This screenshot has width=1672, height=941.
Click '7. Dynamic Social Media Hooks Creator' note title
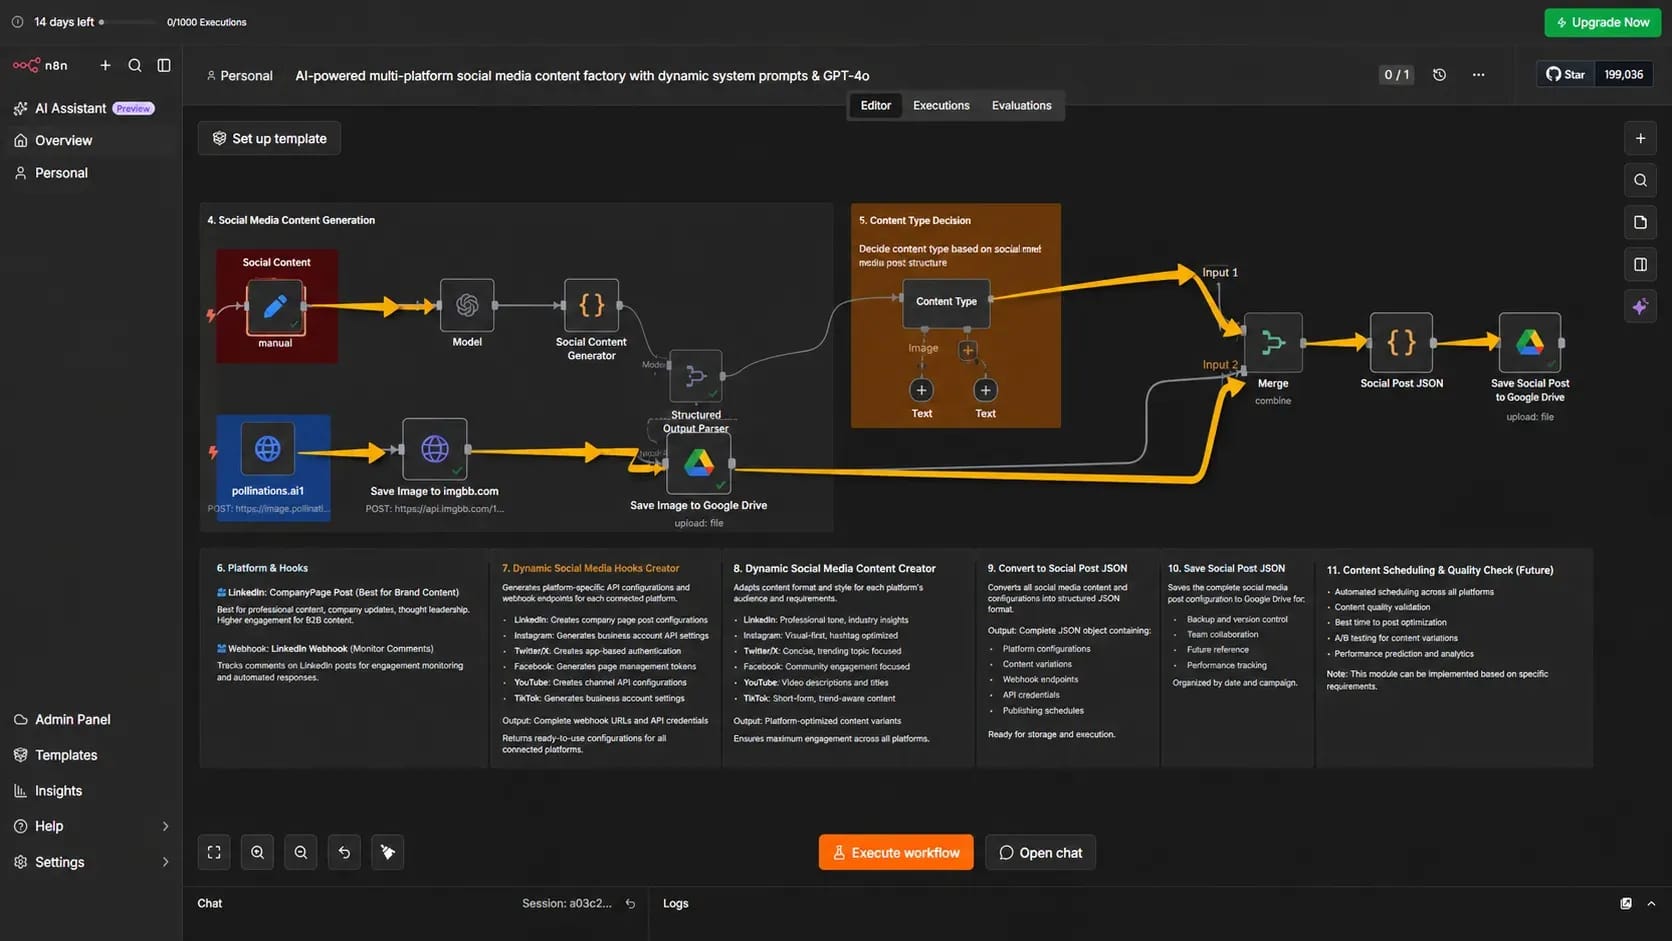pos(590,568)
